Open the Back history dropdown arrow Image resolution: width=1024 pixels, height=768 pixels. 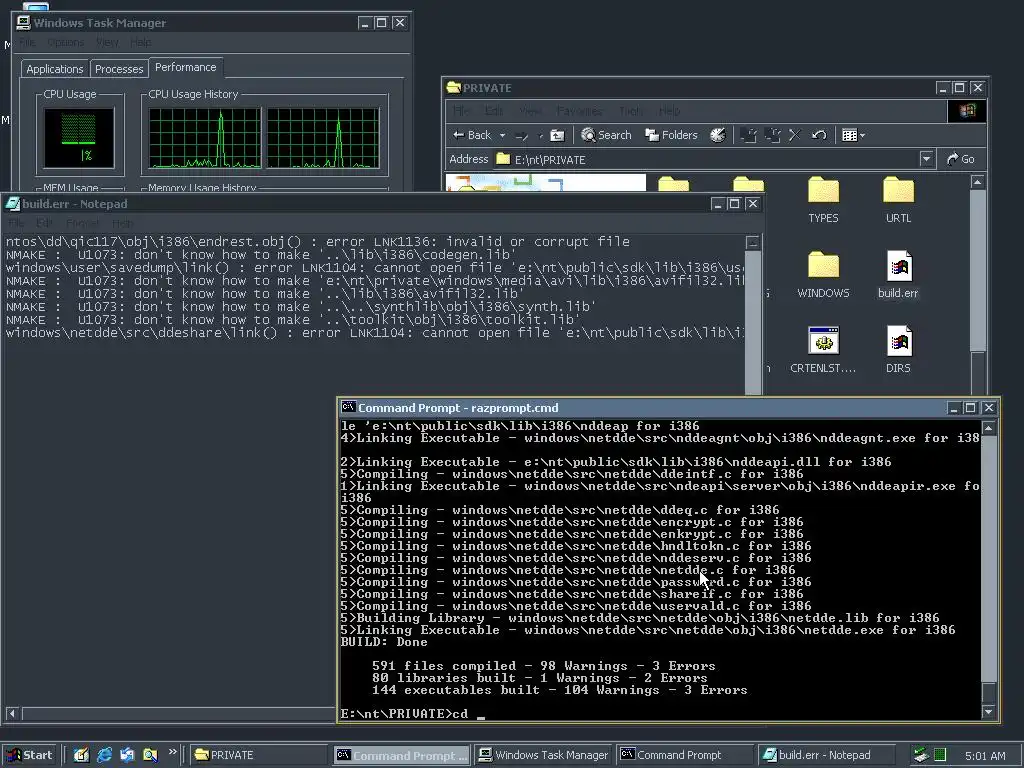502,136
